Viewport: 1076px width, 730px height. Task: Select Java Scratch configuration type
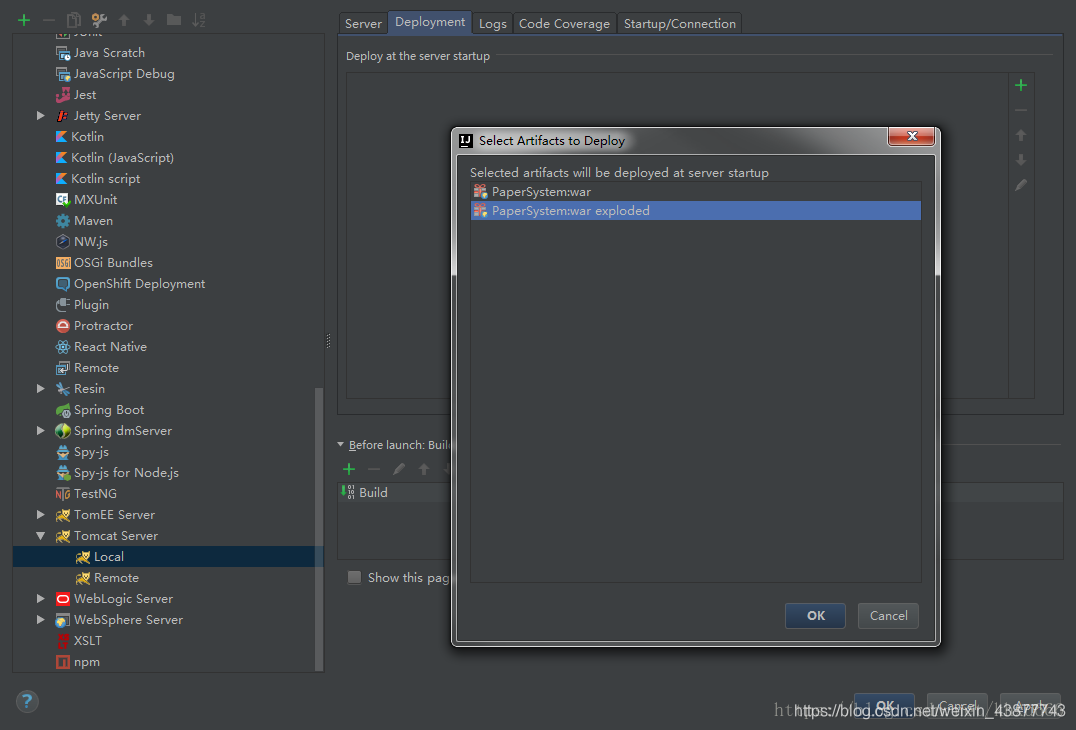(x=101, y=53)
